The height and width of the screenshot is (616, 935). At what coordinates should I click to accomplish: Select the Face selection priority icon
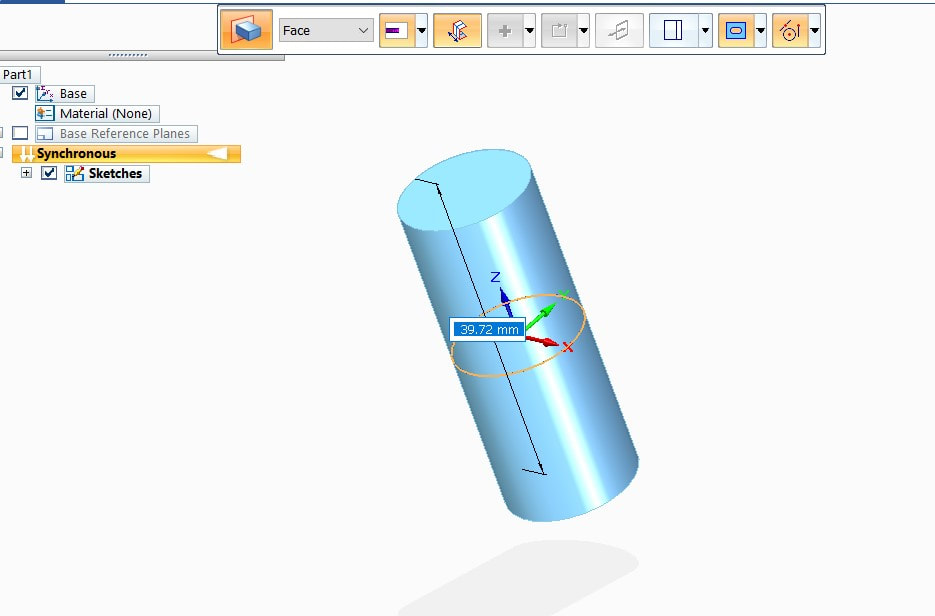(x=246, y=30)
